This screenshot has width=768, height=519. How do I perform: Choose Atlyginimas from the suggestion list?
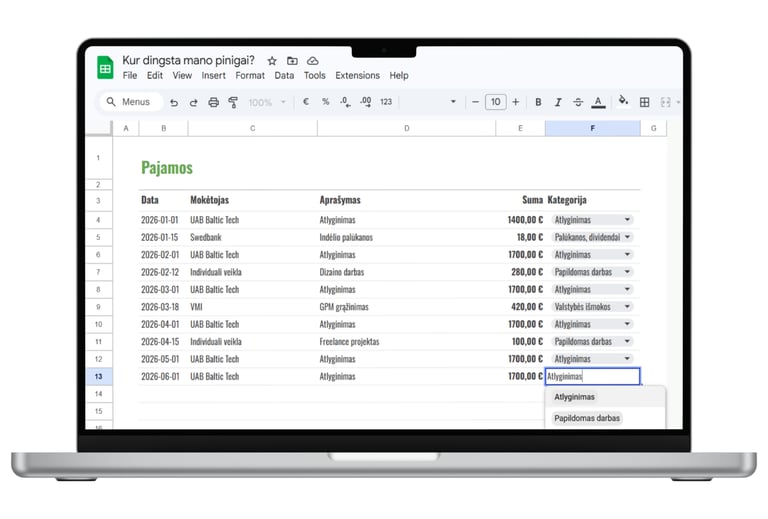[x=605, y=397]
